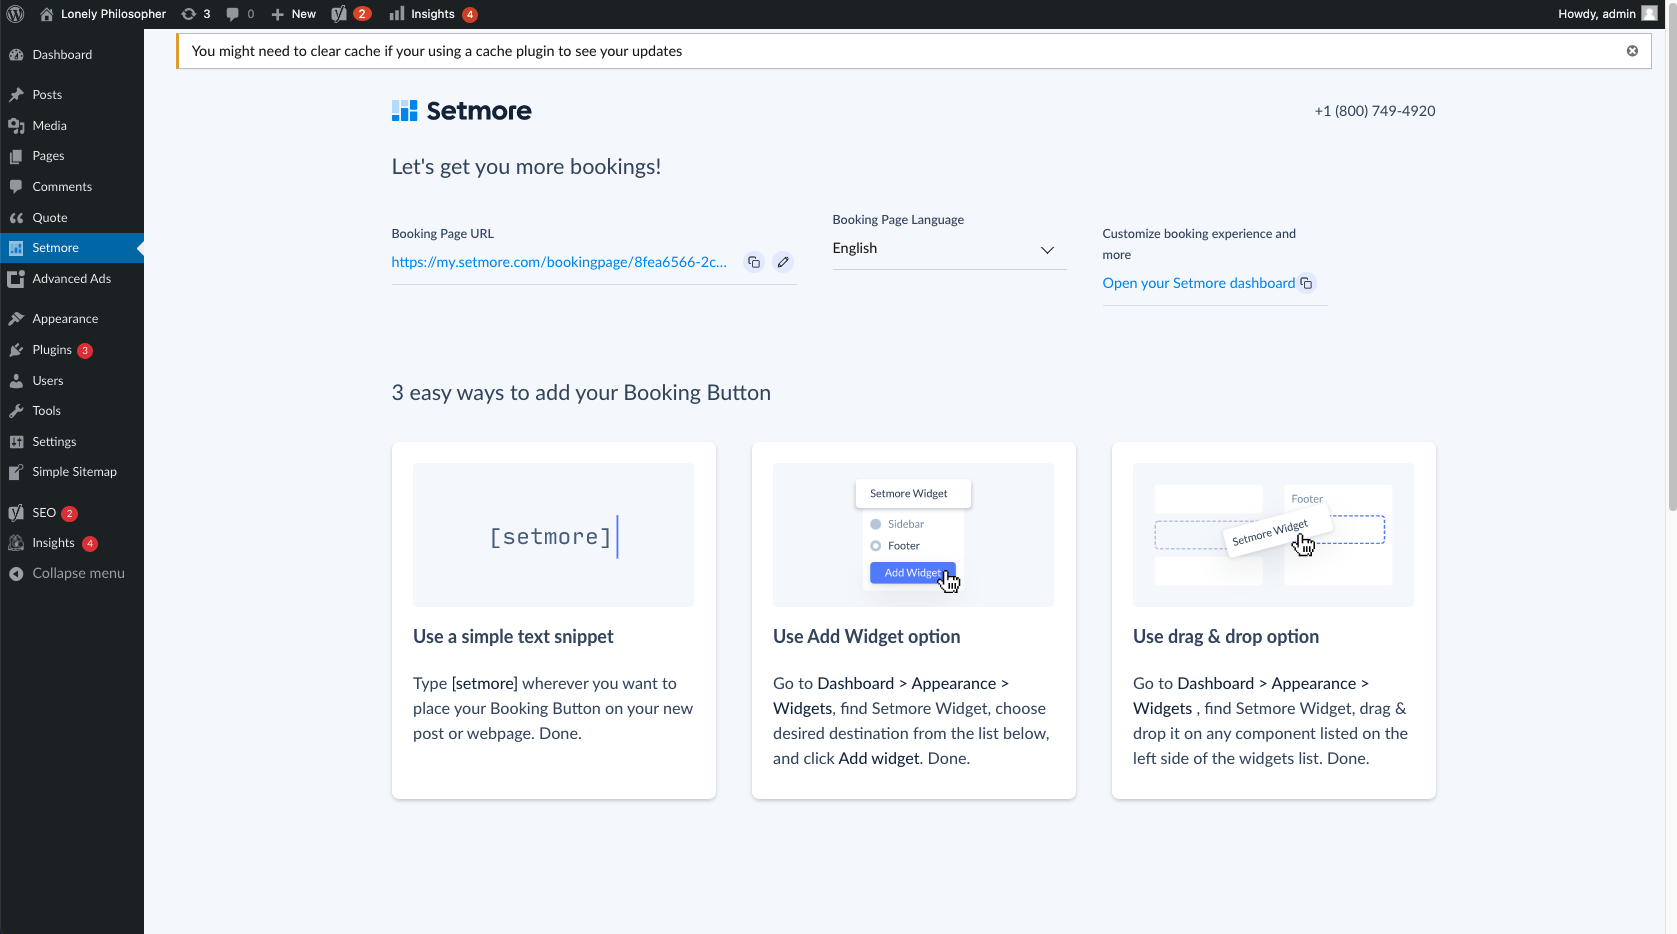This screenshot has height=934, width=1677.
Task: Click the New content plus item
Action: 294,14
